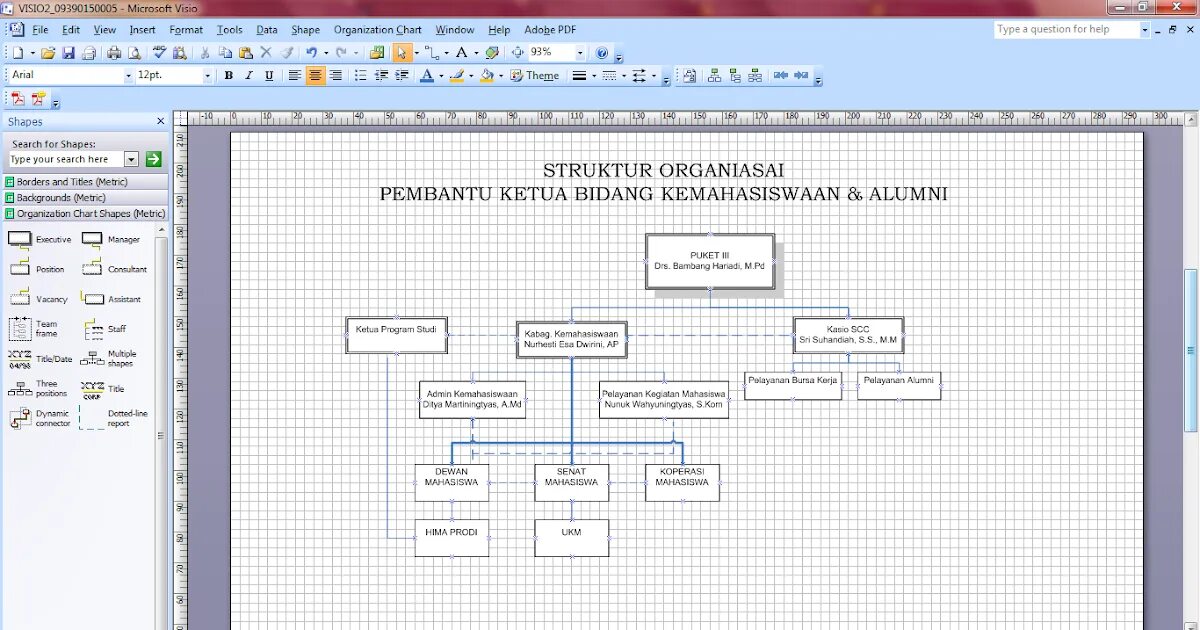Click the New document icon
This screenshot has height=630, width=1200.
[x=18, y=53]
